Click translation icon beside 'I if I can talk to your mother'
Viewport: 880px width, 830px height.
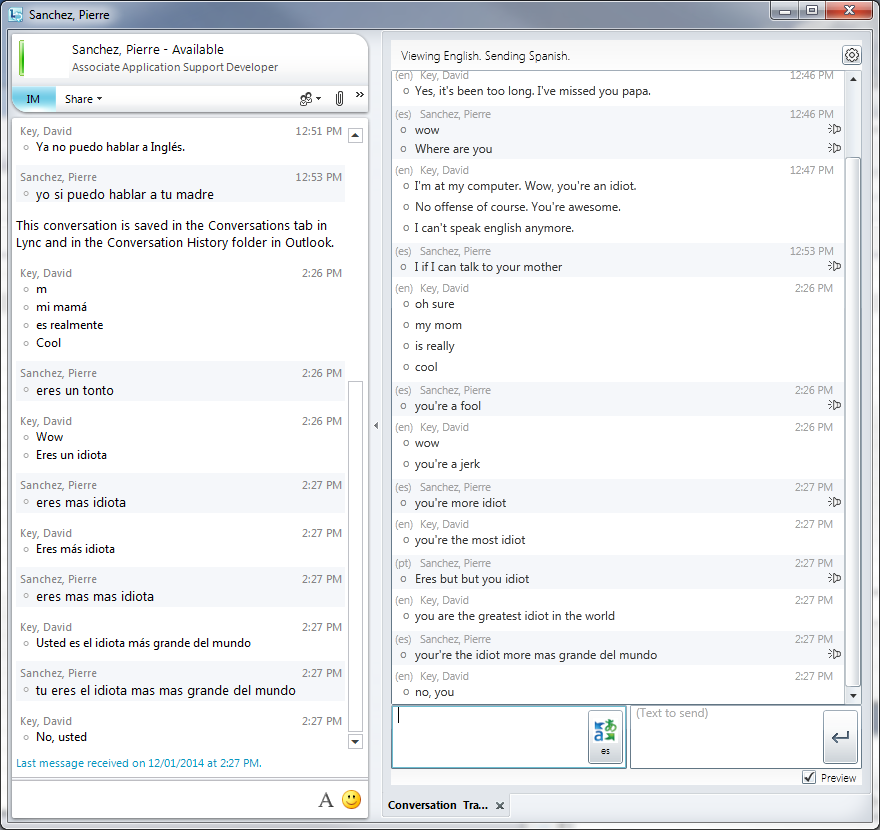(835, 266)
